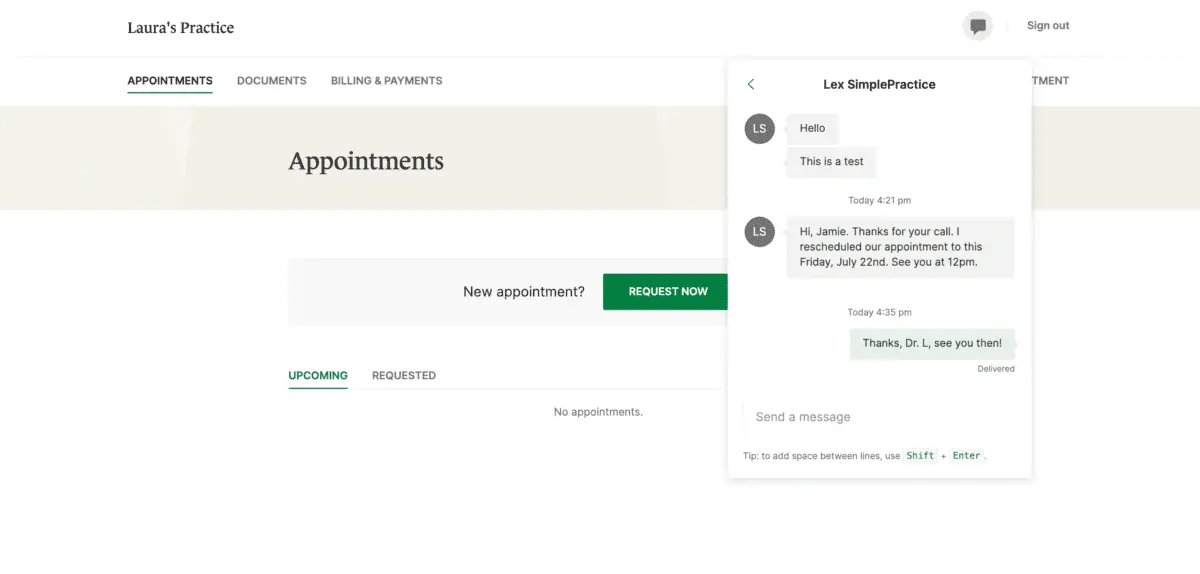Click the Laura's Practice title

[181, 28]
